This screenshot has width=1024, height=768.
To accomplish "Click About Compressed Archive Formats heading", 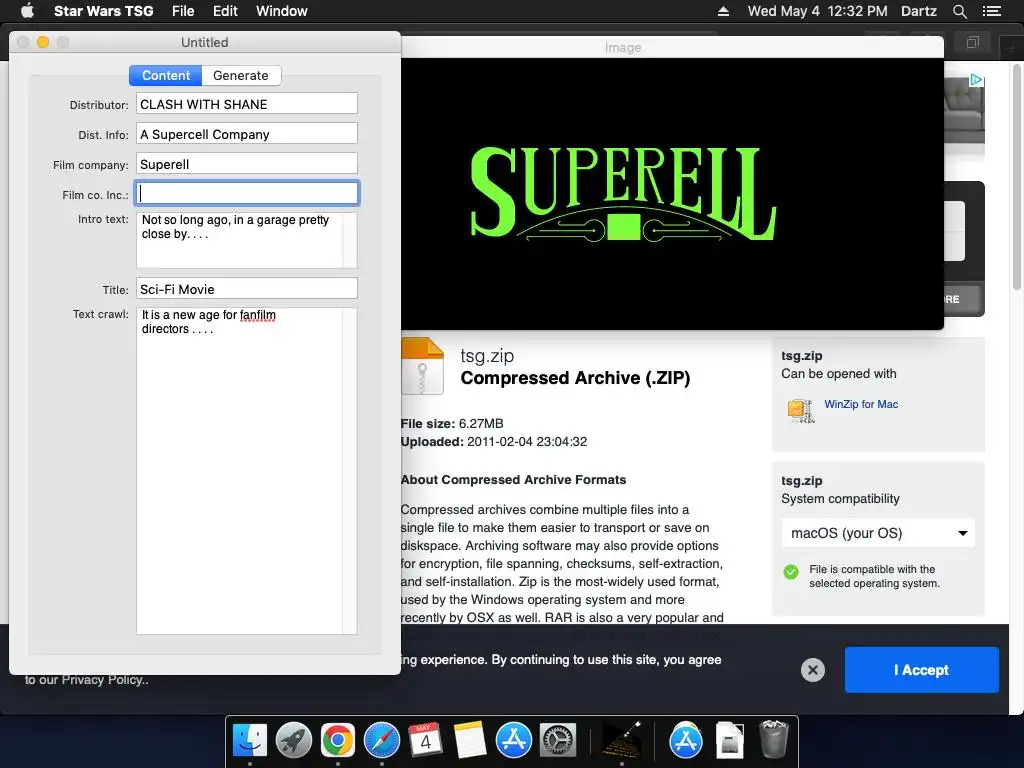I will coord(513,479).
